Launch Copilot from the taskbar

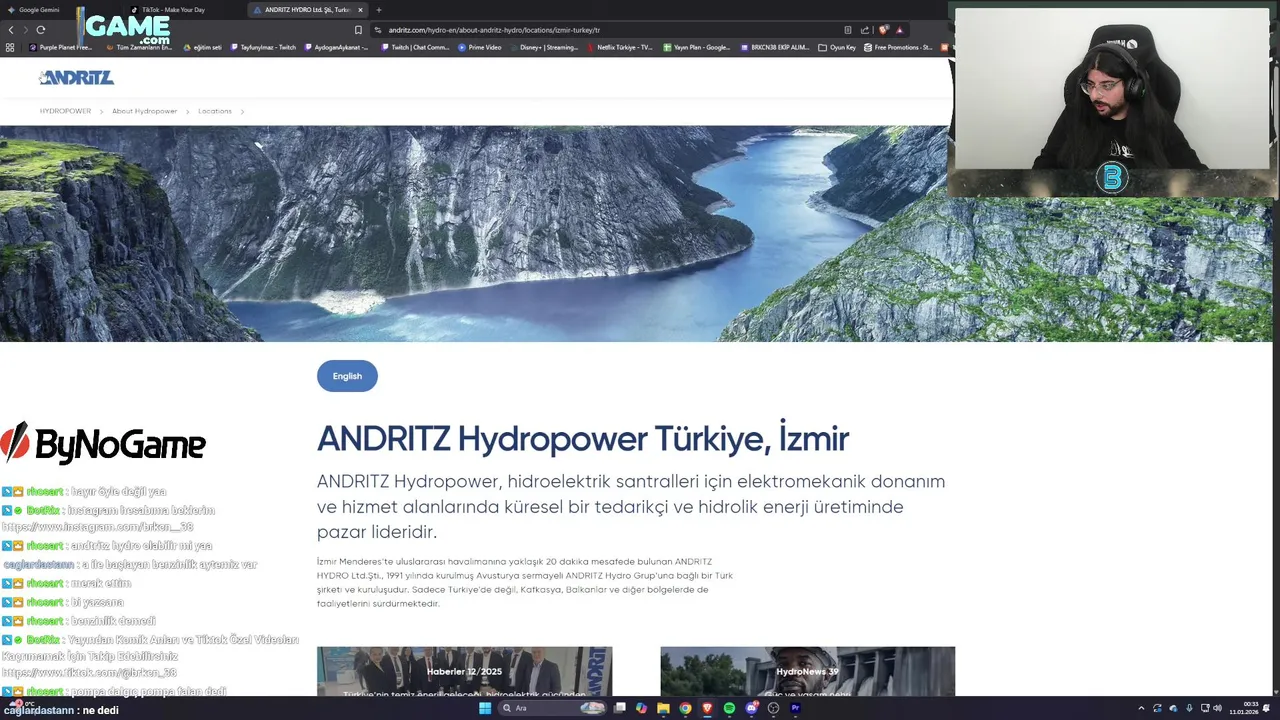tap(641, 708)
